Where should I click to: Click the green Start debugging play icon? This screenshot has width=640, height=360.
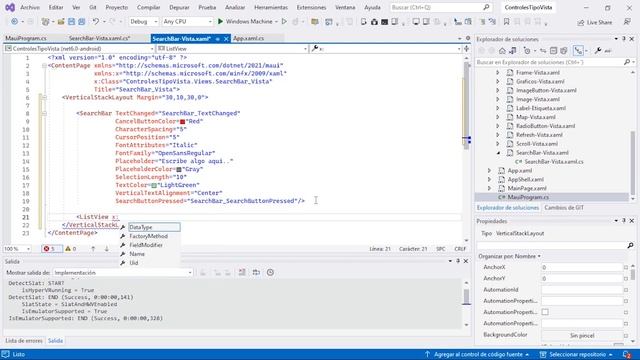pos(220,21)
